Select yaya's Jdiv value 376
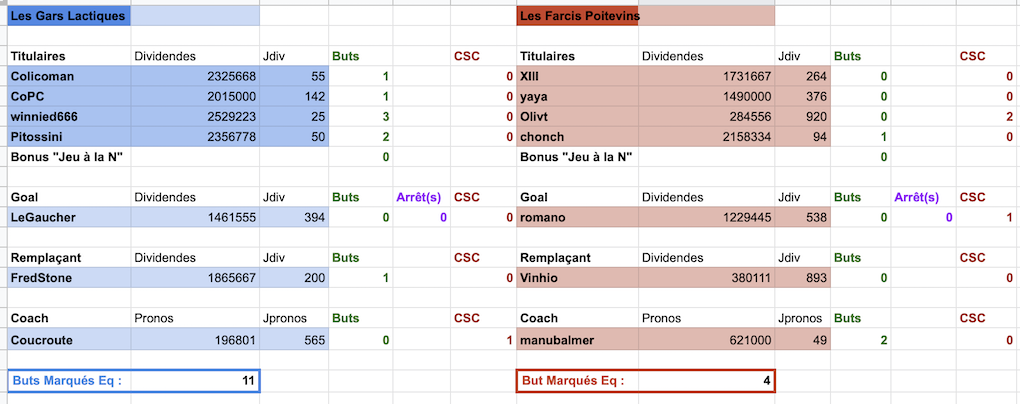 (802, 96)
